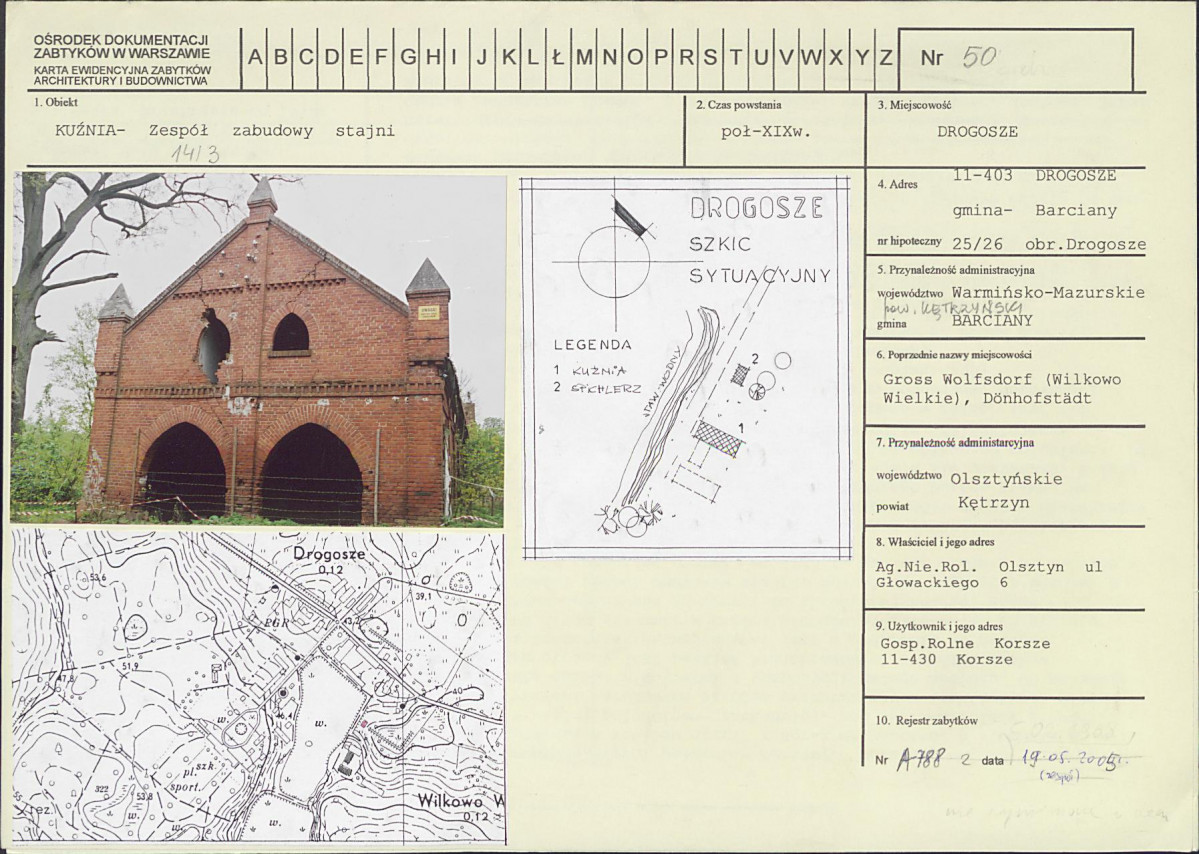Click the Drogosze Szkic Sytuacyjny title

click(759, 241)
